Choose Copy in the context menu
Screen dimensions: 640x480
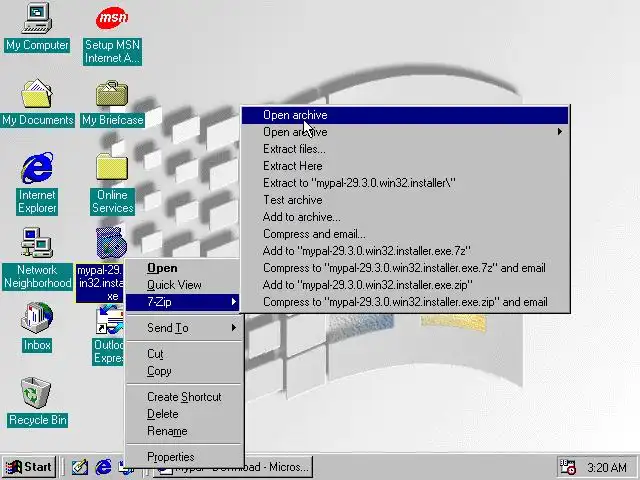pos(183,371)
